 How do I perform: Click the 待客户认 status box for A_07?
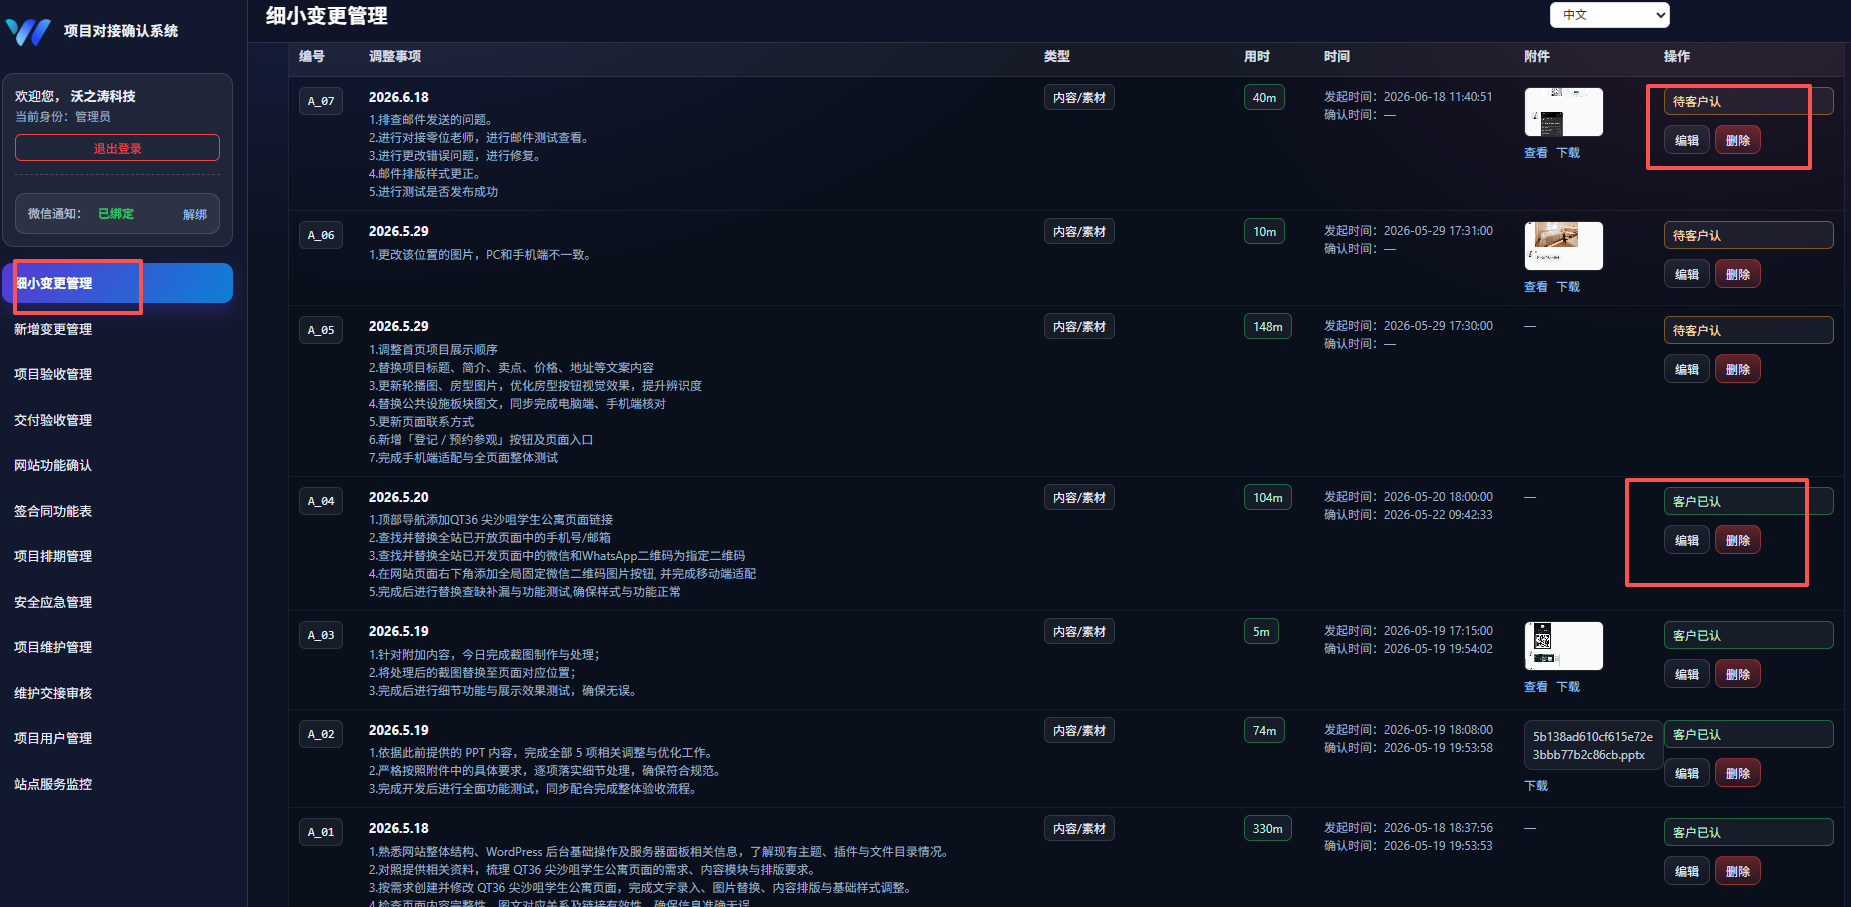click(x=1748, y=101)
